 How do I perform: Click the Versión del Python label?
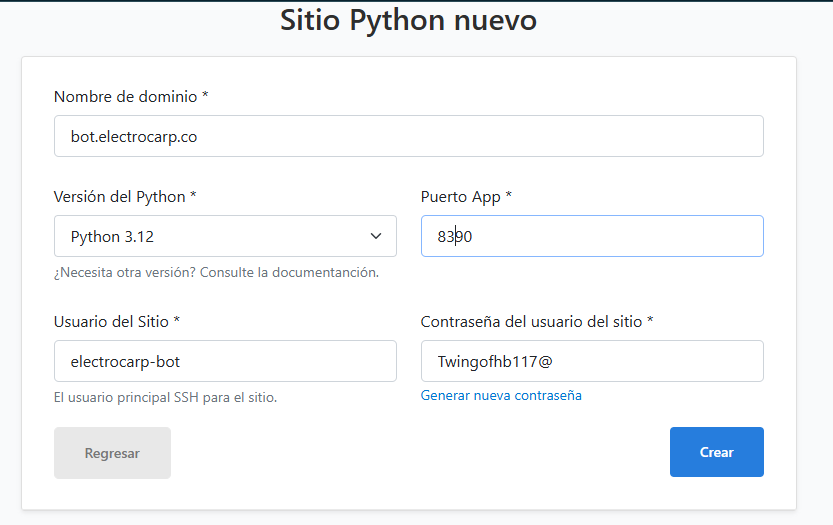click(x=125, y=197)
